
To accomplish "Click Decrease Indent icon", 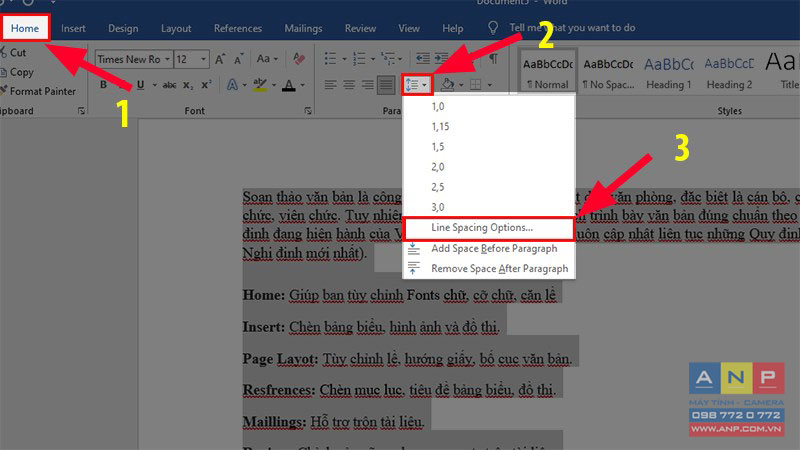I will [x=422, y=58].
